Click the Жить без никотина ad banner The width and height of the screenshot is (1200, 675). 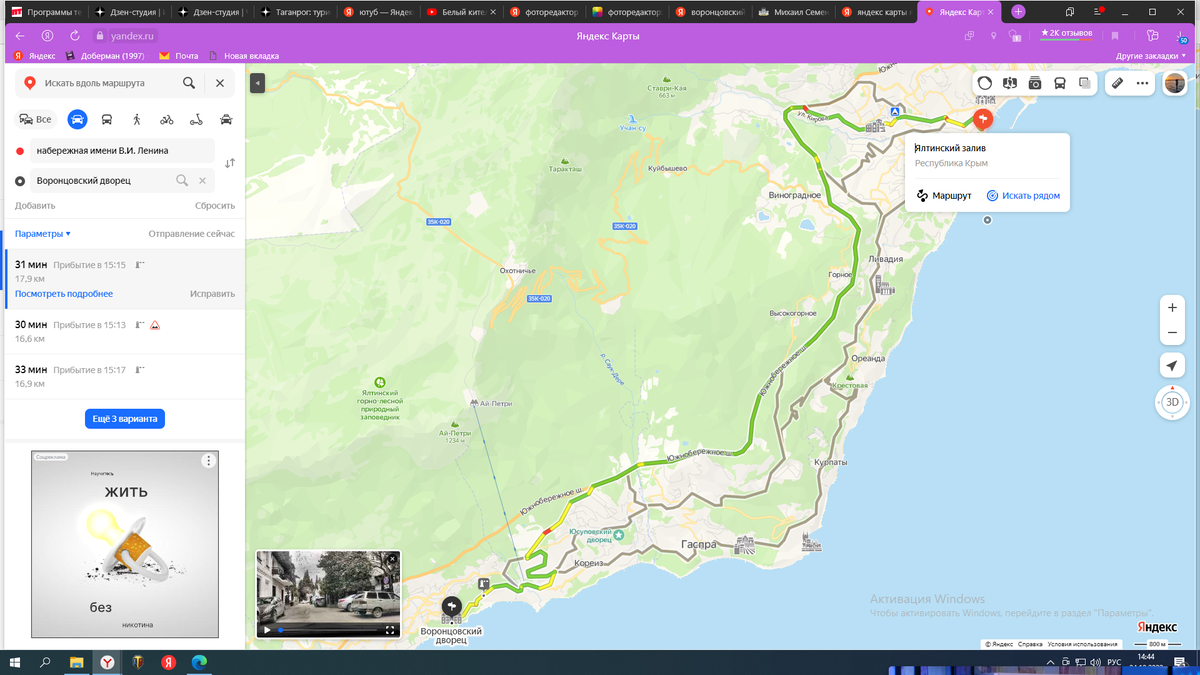click(125, 544)
